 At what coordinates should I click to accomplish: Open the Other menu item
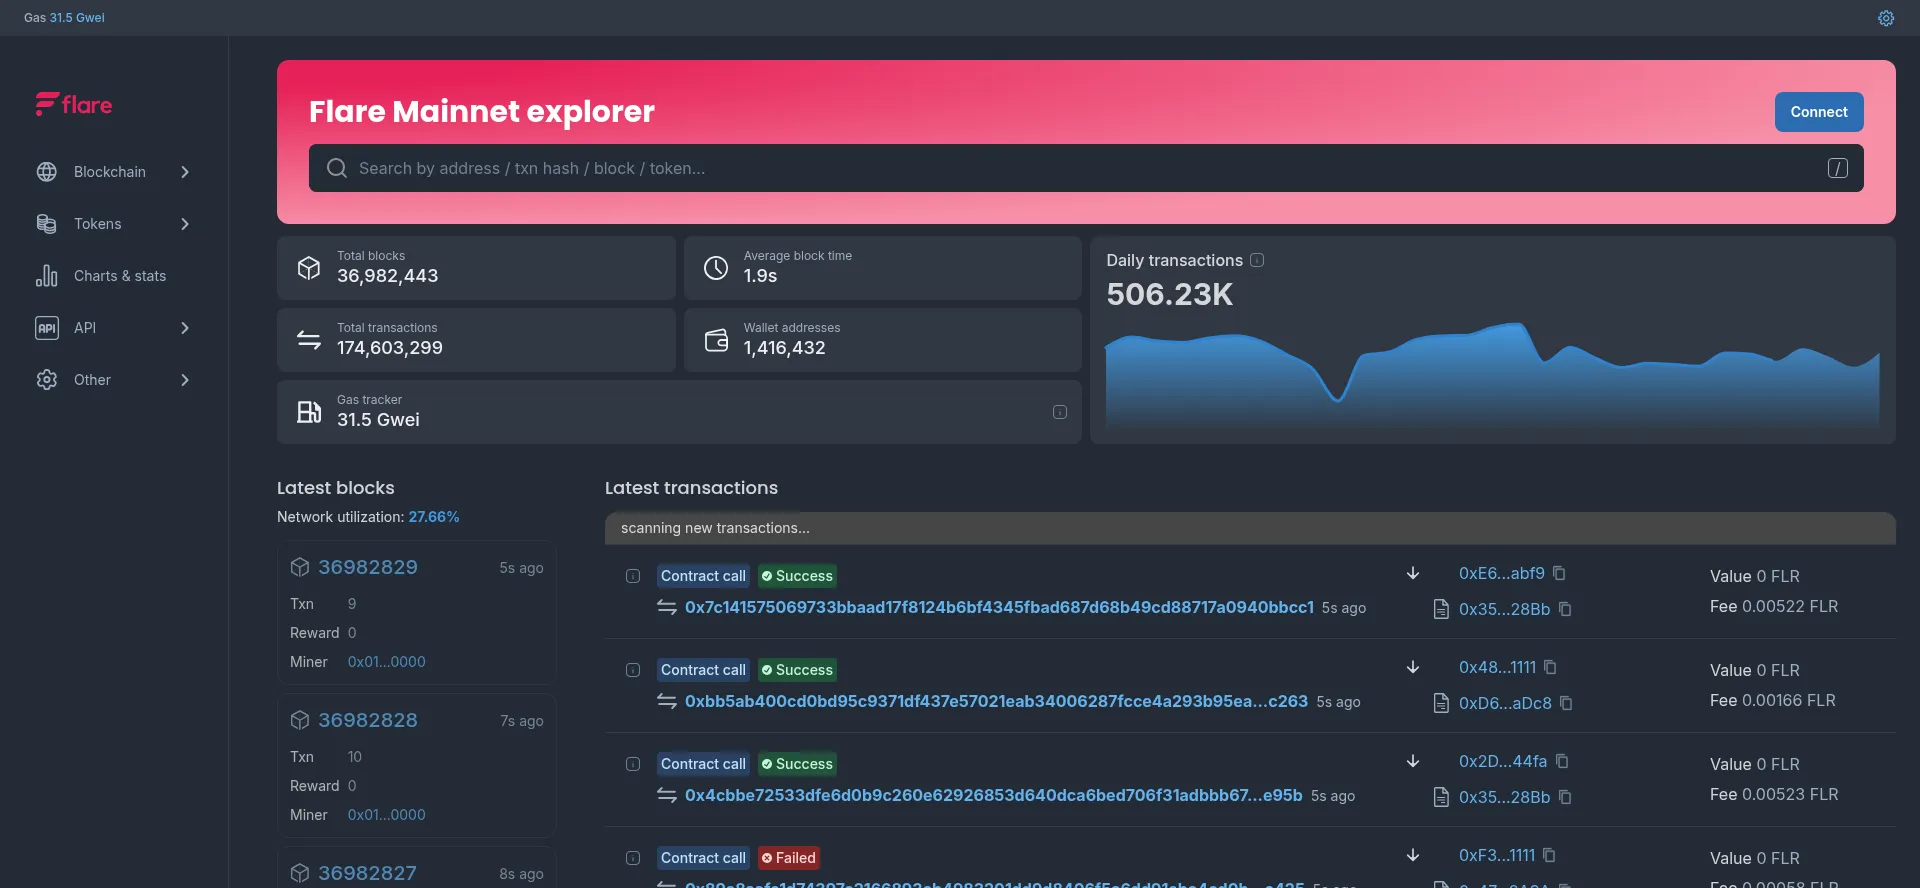click(114, 380)
